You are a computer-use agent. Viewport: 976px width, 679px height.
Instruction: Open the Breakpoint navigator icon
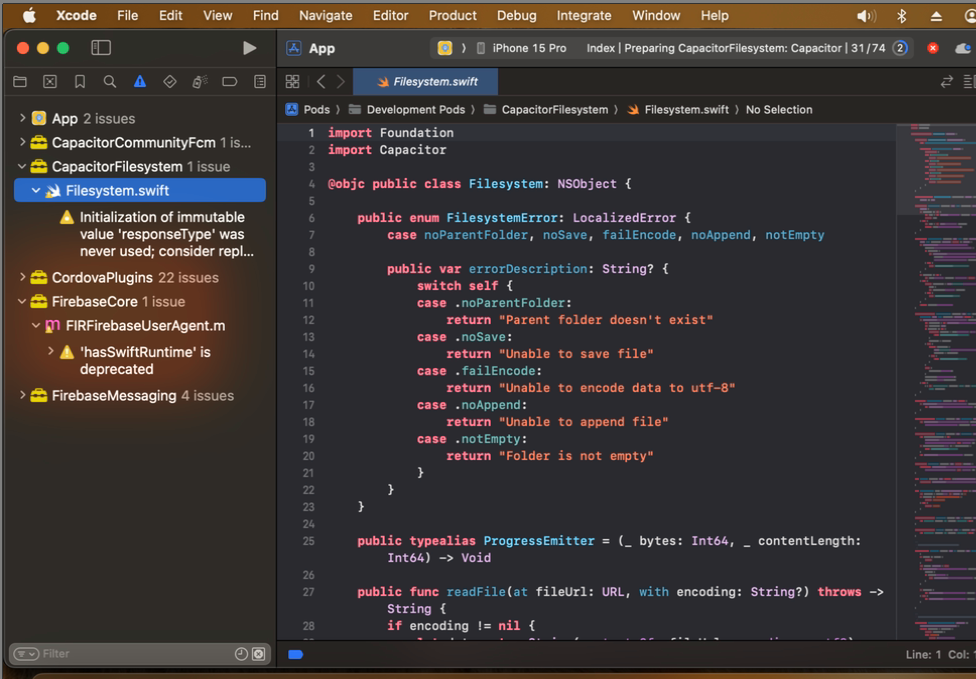(x=230, y=82)
